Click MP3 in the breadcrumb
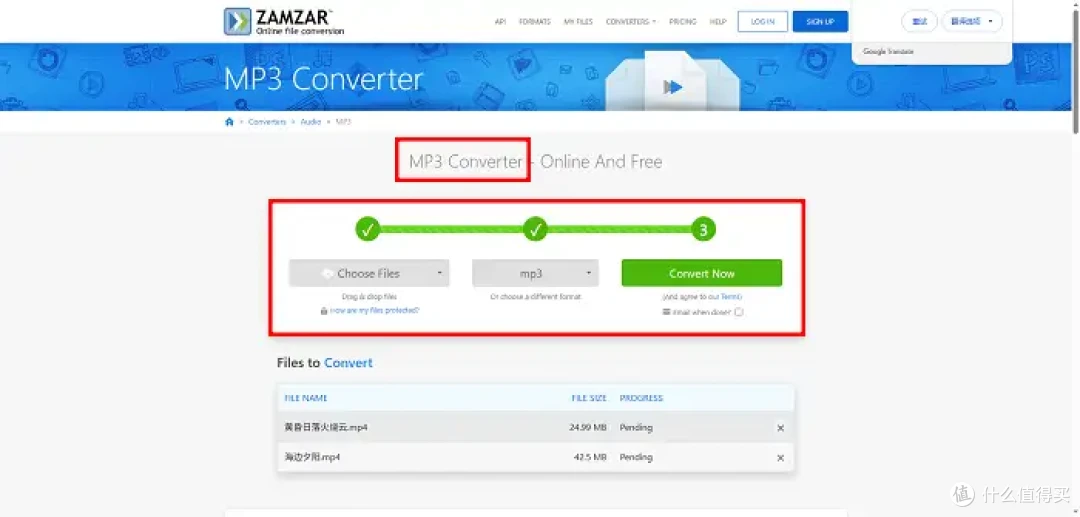The width and height of the screenshot is (1080, 517). click(x=343, y=122)
